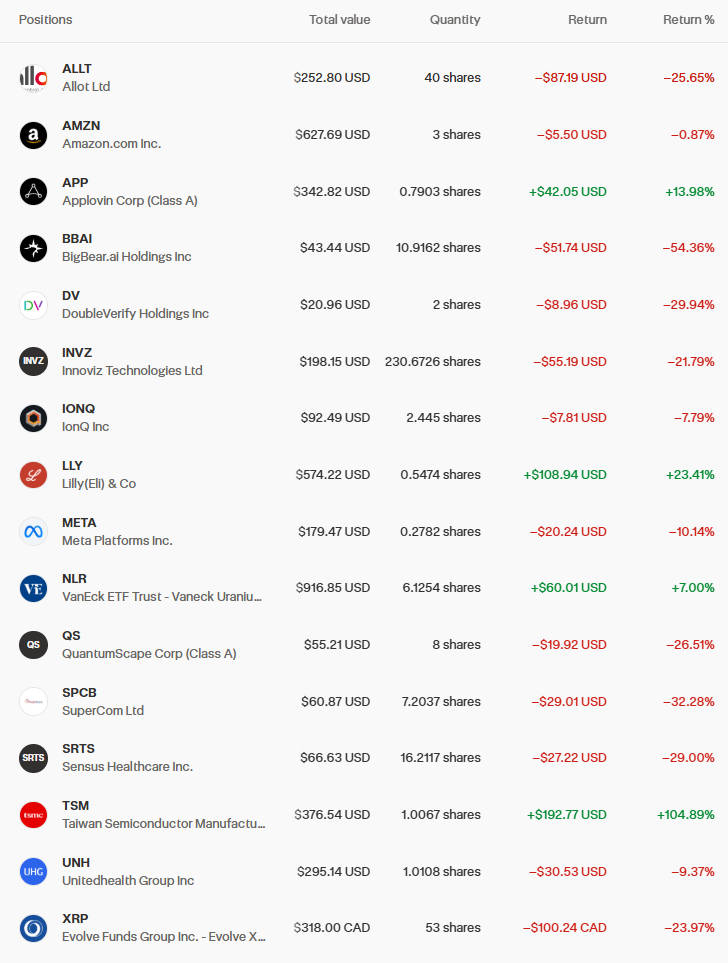Click the Meta infinity logo icon

[34, 532]
